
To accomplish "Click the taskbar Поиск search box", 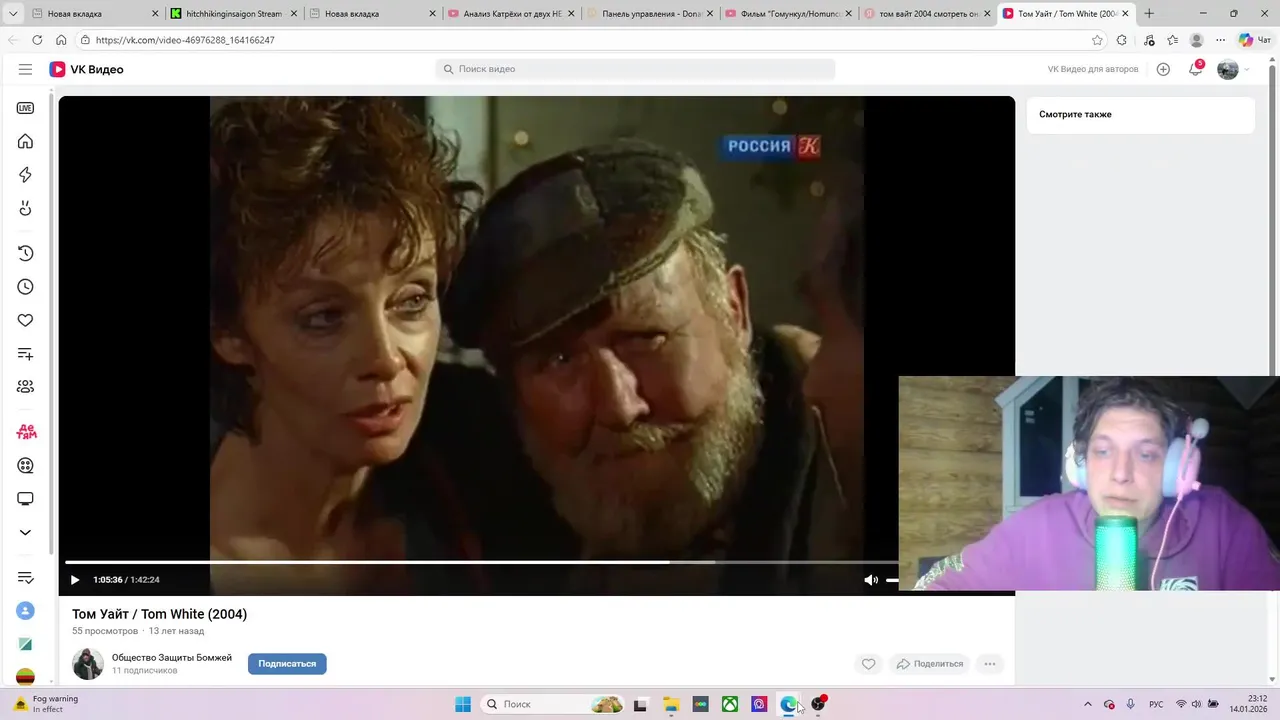I will [x=552, y=704].
